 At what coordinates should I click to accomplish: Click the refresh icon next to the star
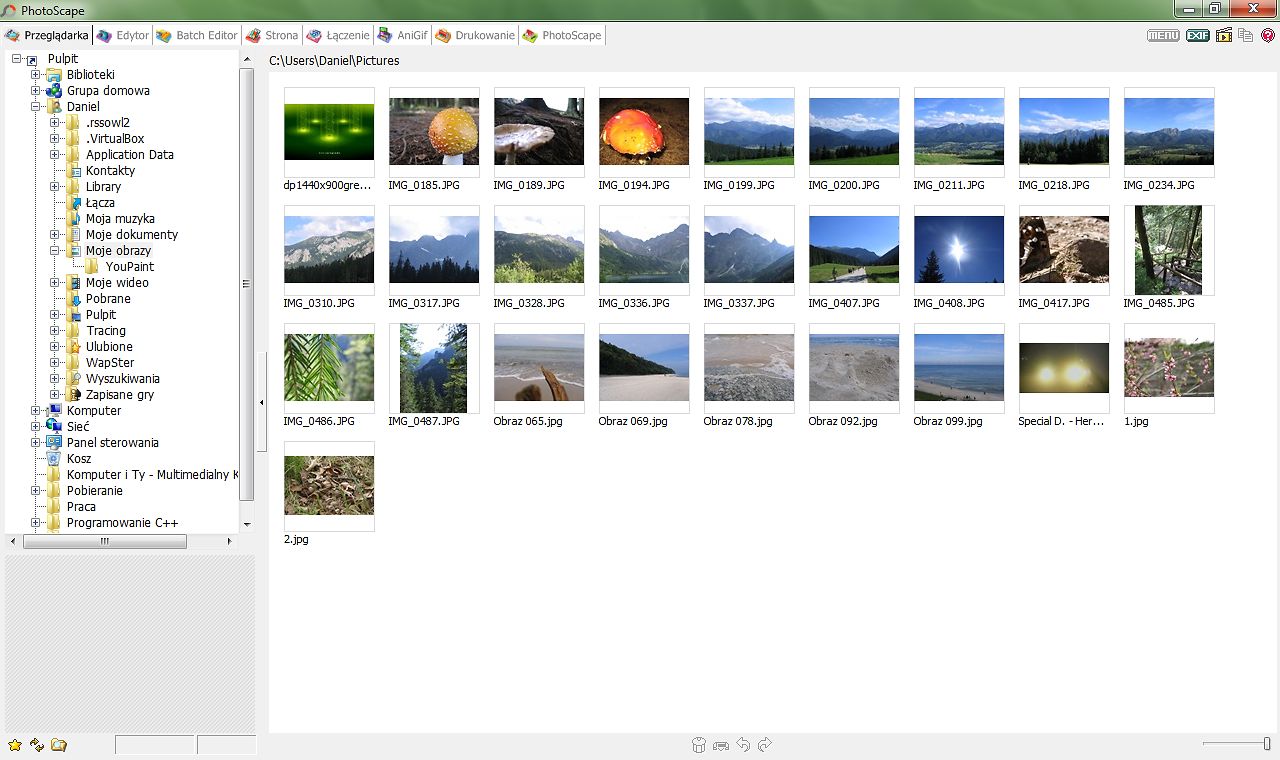click(x=37, y=745)
